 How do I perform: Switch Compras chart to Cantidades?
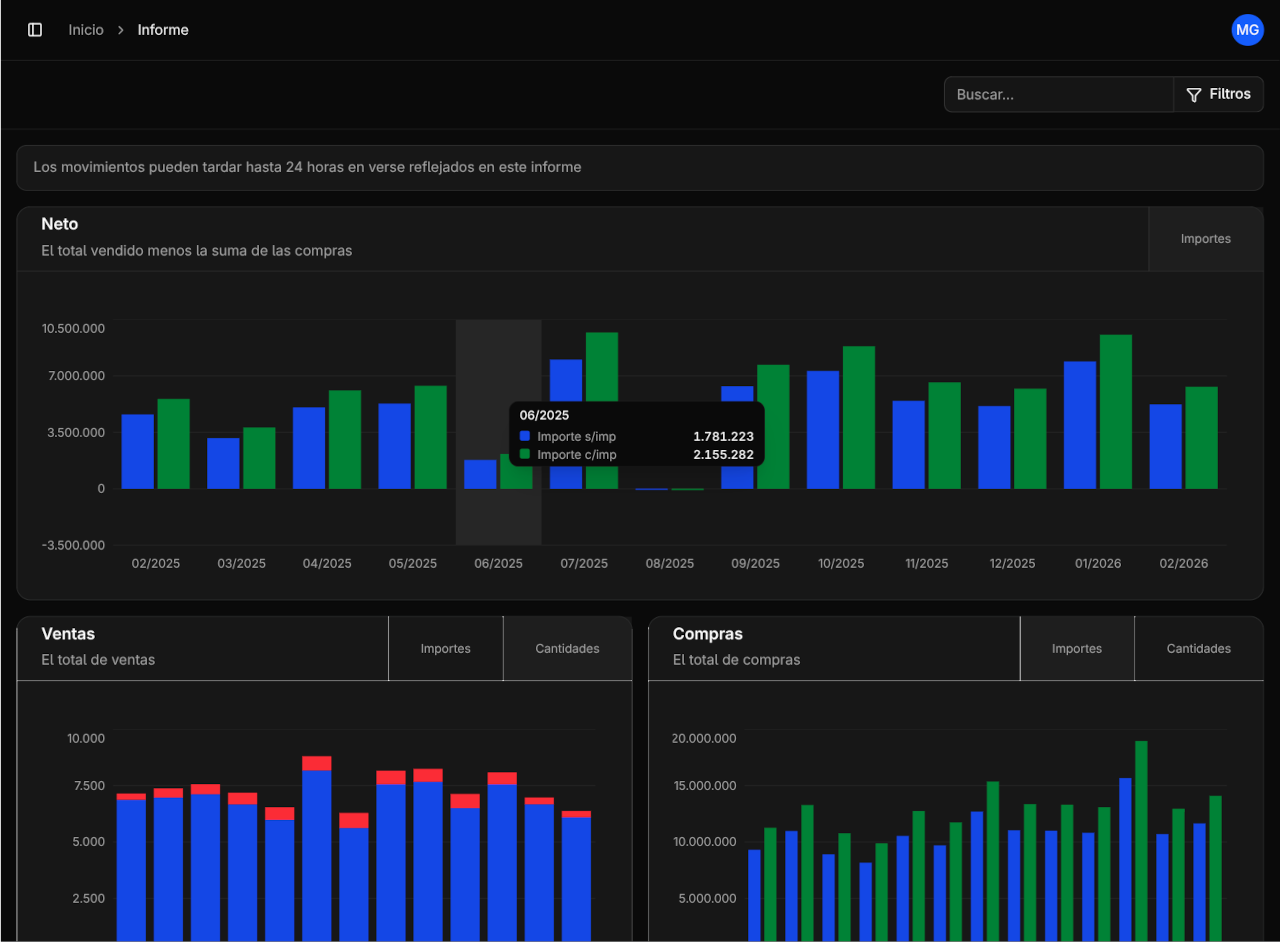click(1198, 649)
